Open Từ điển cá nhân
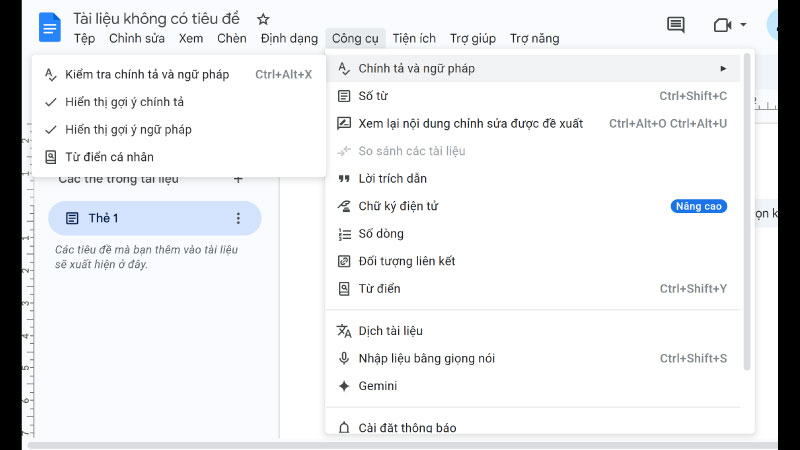Screen dimensions: 800x450 tap(179, 157)
